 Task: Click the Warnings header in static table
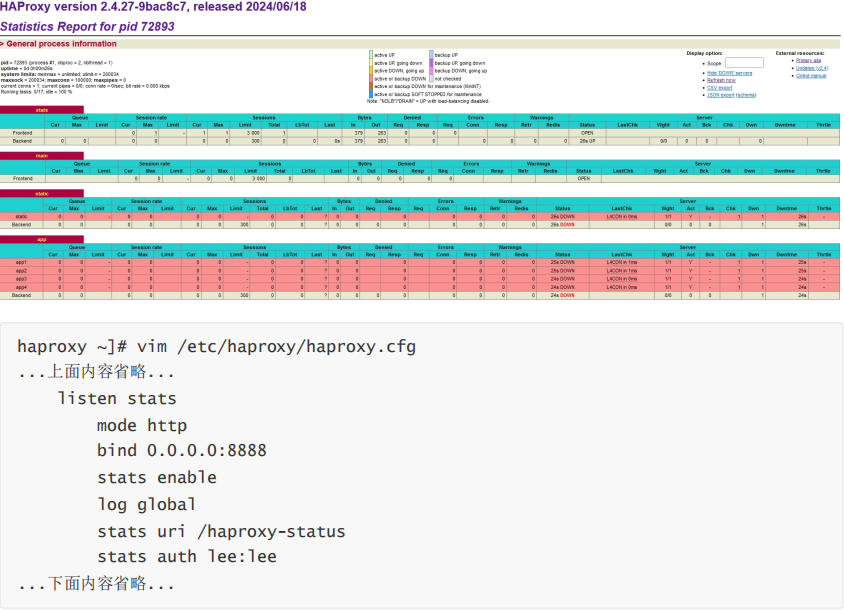coord(509,201)
